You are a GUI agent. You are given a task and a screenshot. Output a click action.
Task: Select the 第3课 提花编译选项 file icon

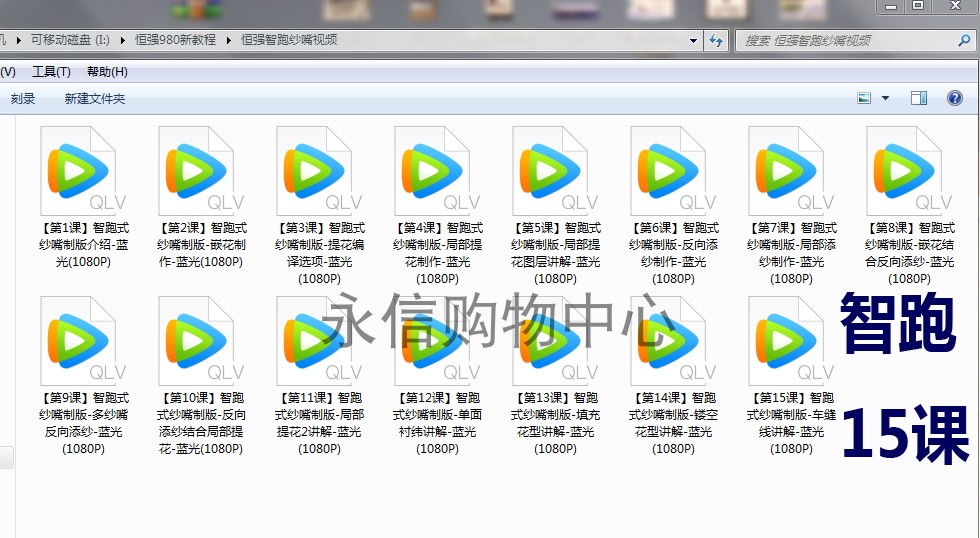(319, 171)
